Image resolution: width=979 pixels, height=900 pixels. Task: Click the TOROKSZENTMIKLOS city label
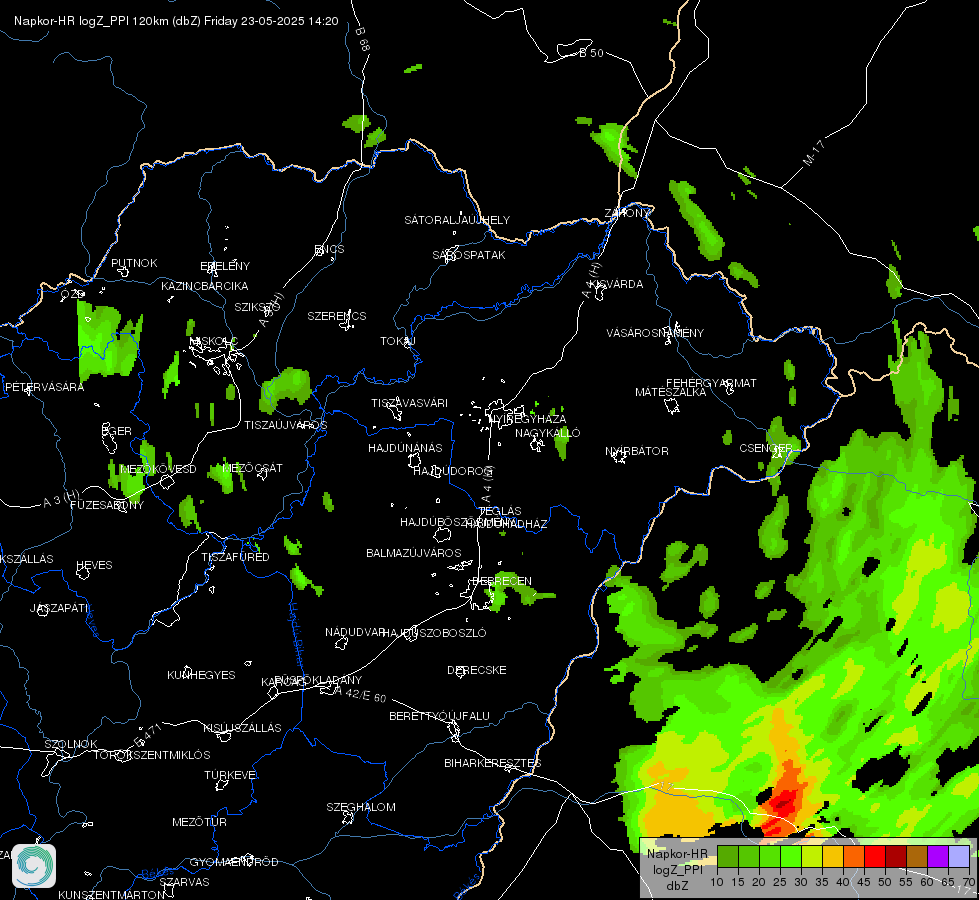[152, 754]
